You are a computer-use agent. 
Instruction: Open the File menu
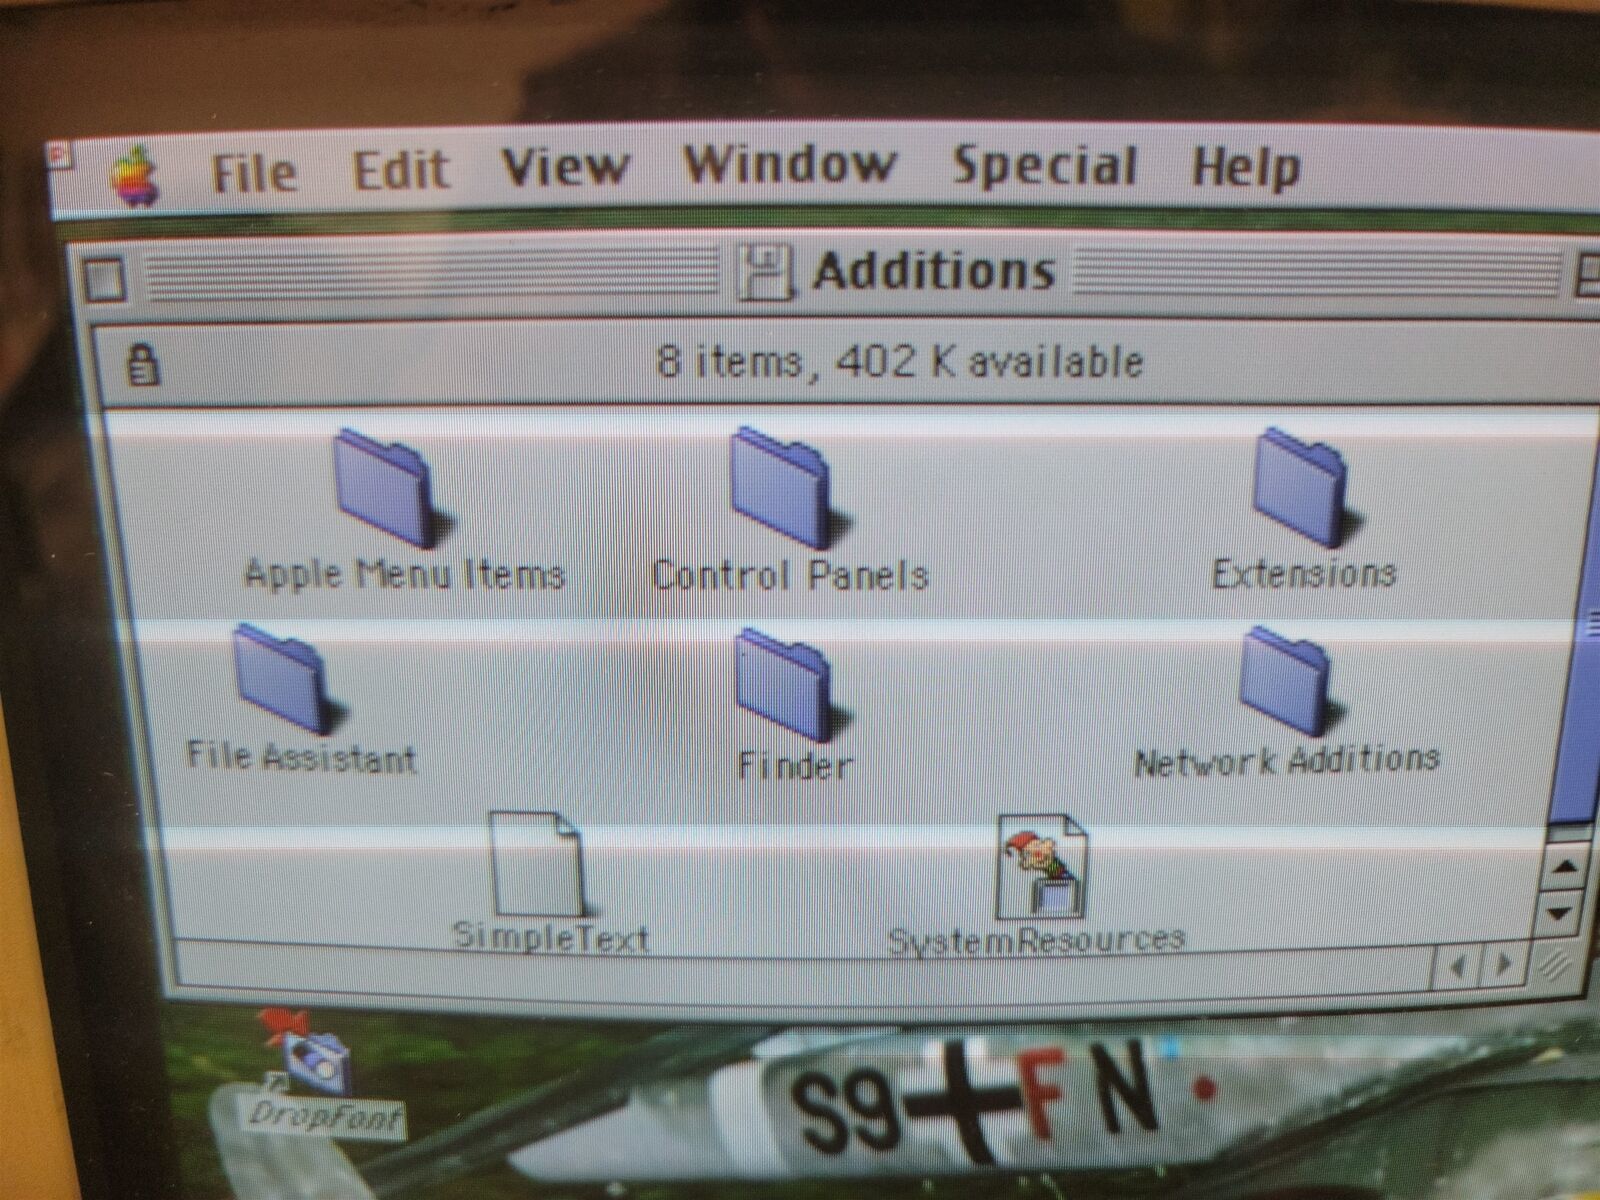click(254, 172)
